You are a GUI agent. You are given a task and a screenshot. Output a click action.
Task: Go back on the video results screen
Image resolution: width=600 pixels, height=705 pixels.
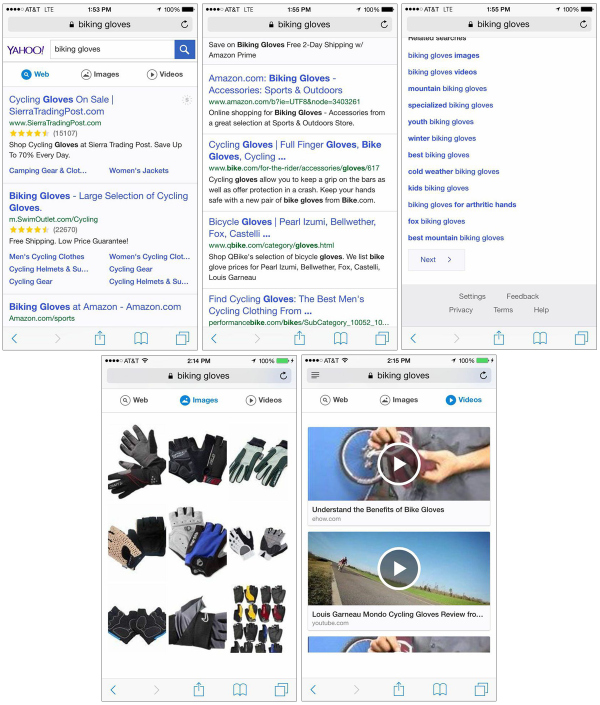pyautogui.click(x=313, y=689)
